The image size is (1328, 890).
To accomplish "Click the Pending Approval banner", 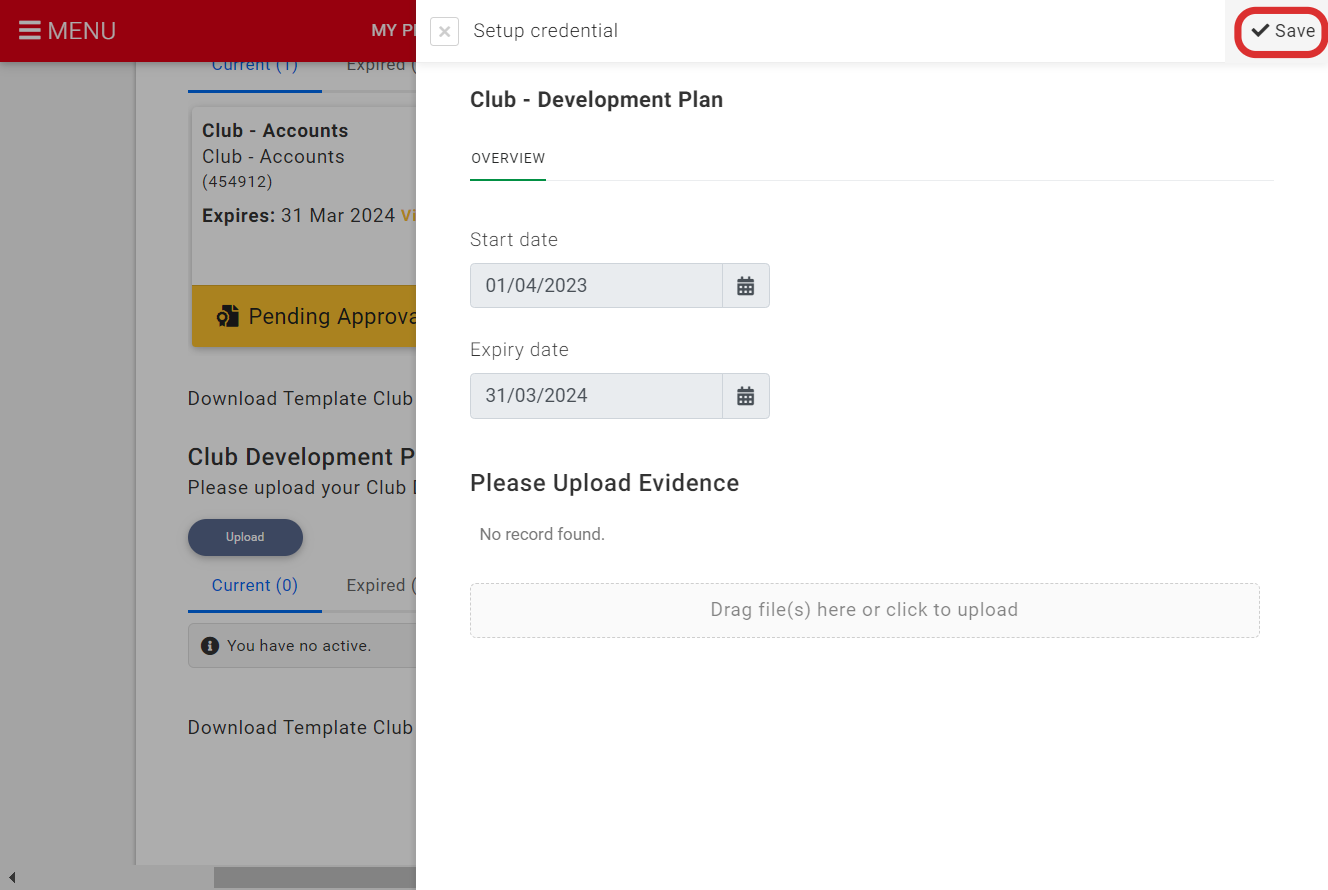I will tap(304, 316).
